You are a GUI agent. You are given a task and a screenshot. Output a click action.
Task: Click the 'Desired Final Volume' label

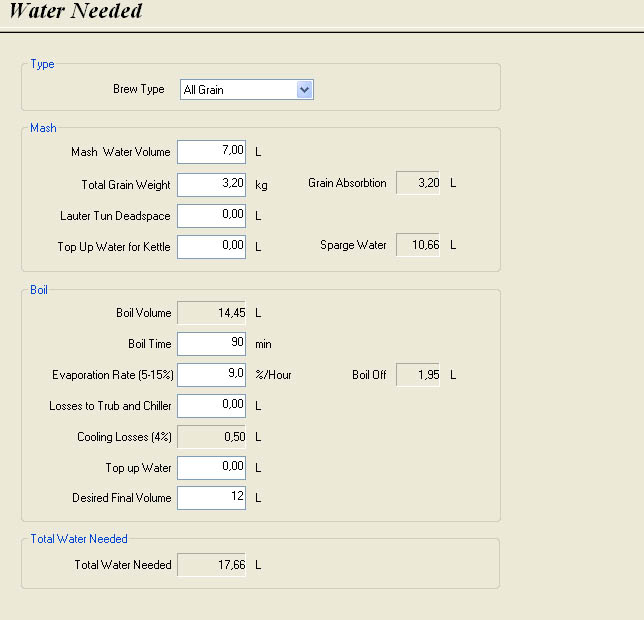click(122, 498)
